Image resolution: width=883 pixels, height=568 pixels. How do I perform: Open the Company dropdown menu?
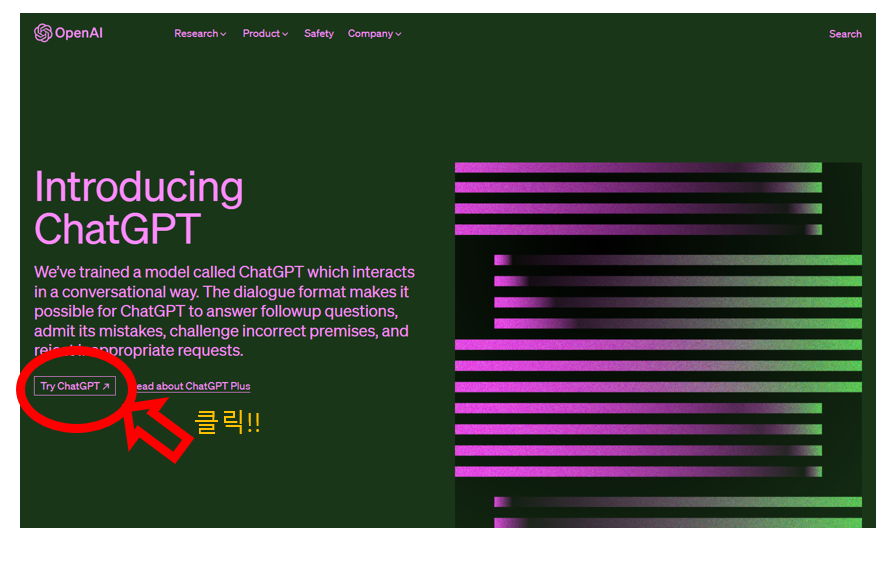(x=374, y=34)
